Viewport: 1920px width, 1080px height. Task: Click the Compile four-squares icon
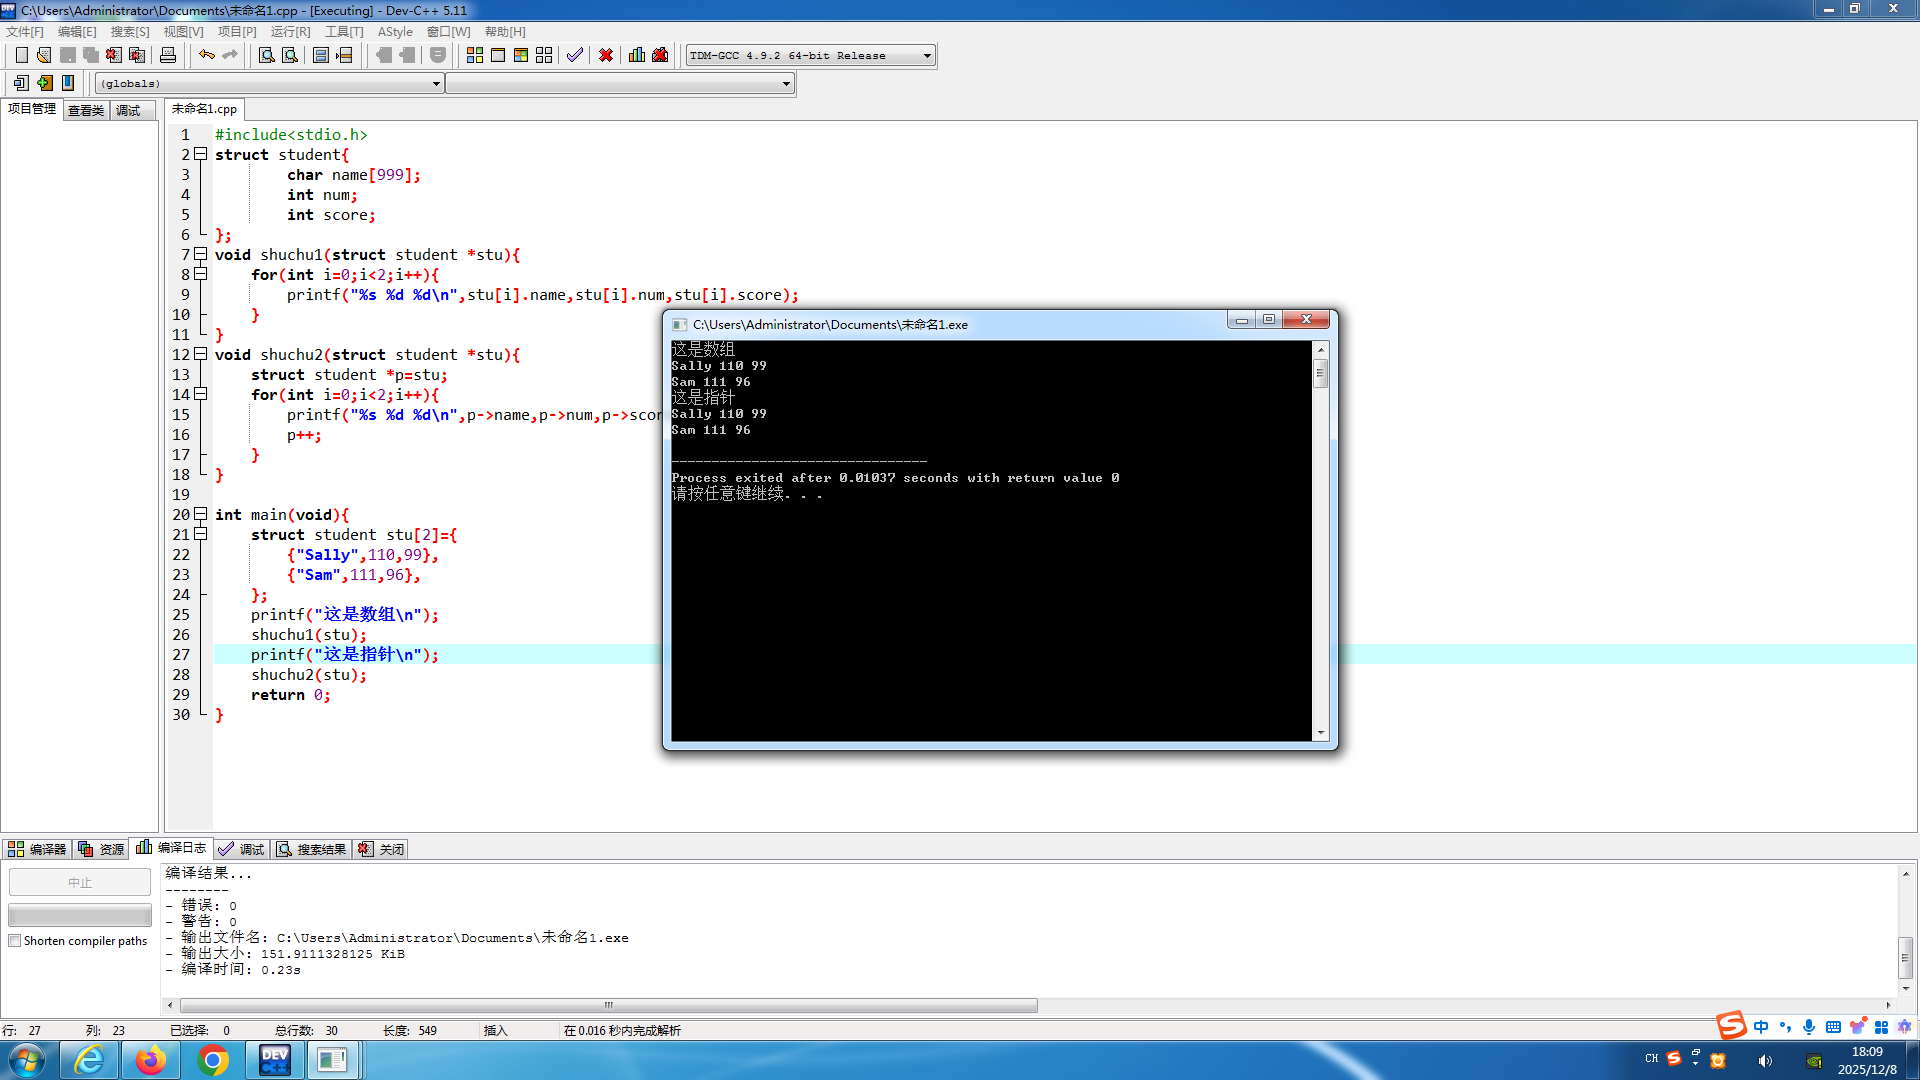(475, 55)
